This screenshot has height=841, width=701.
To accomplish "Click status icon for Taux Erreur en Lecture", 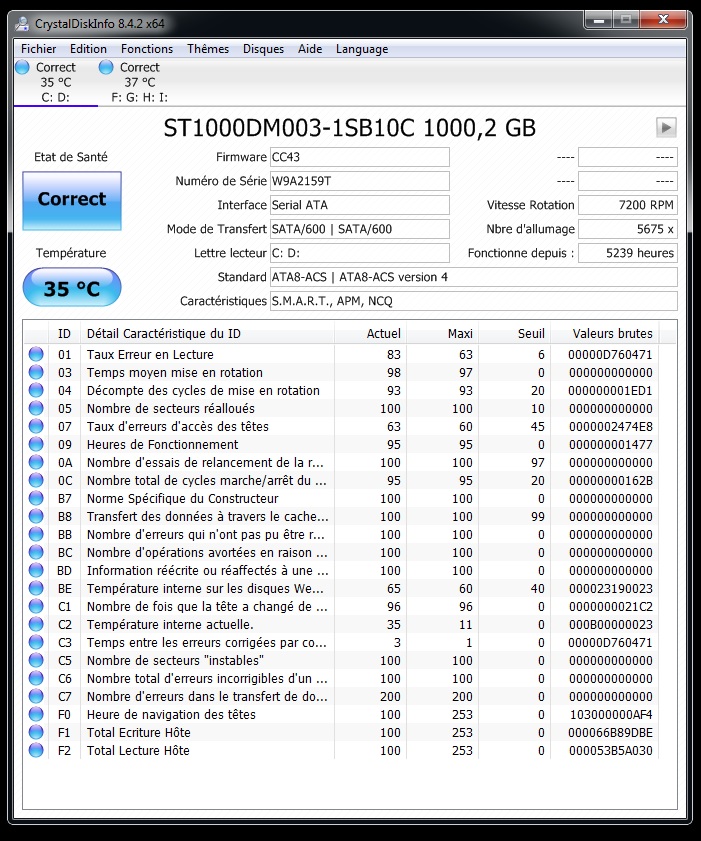I will pos(36,354).
